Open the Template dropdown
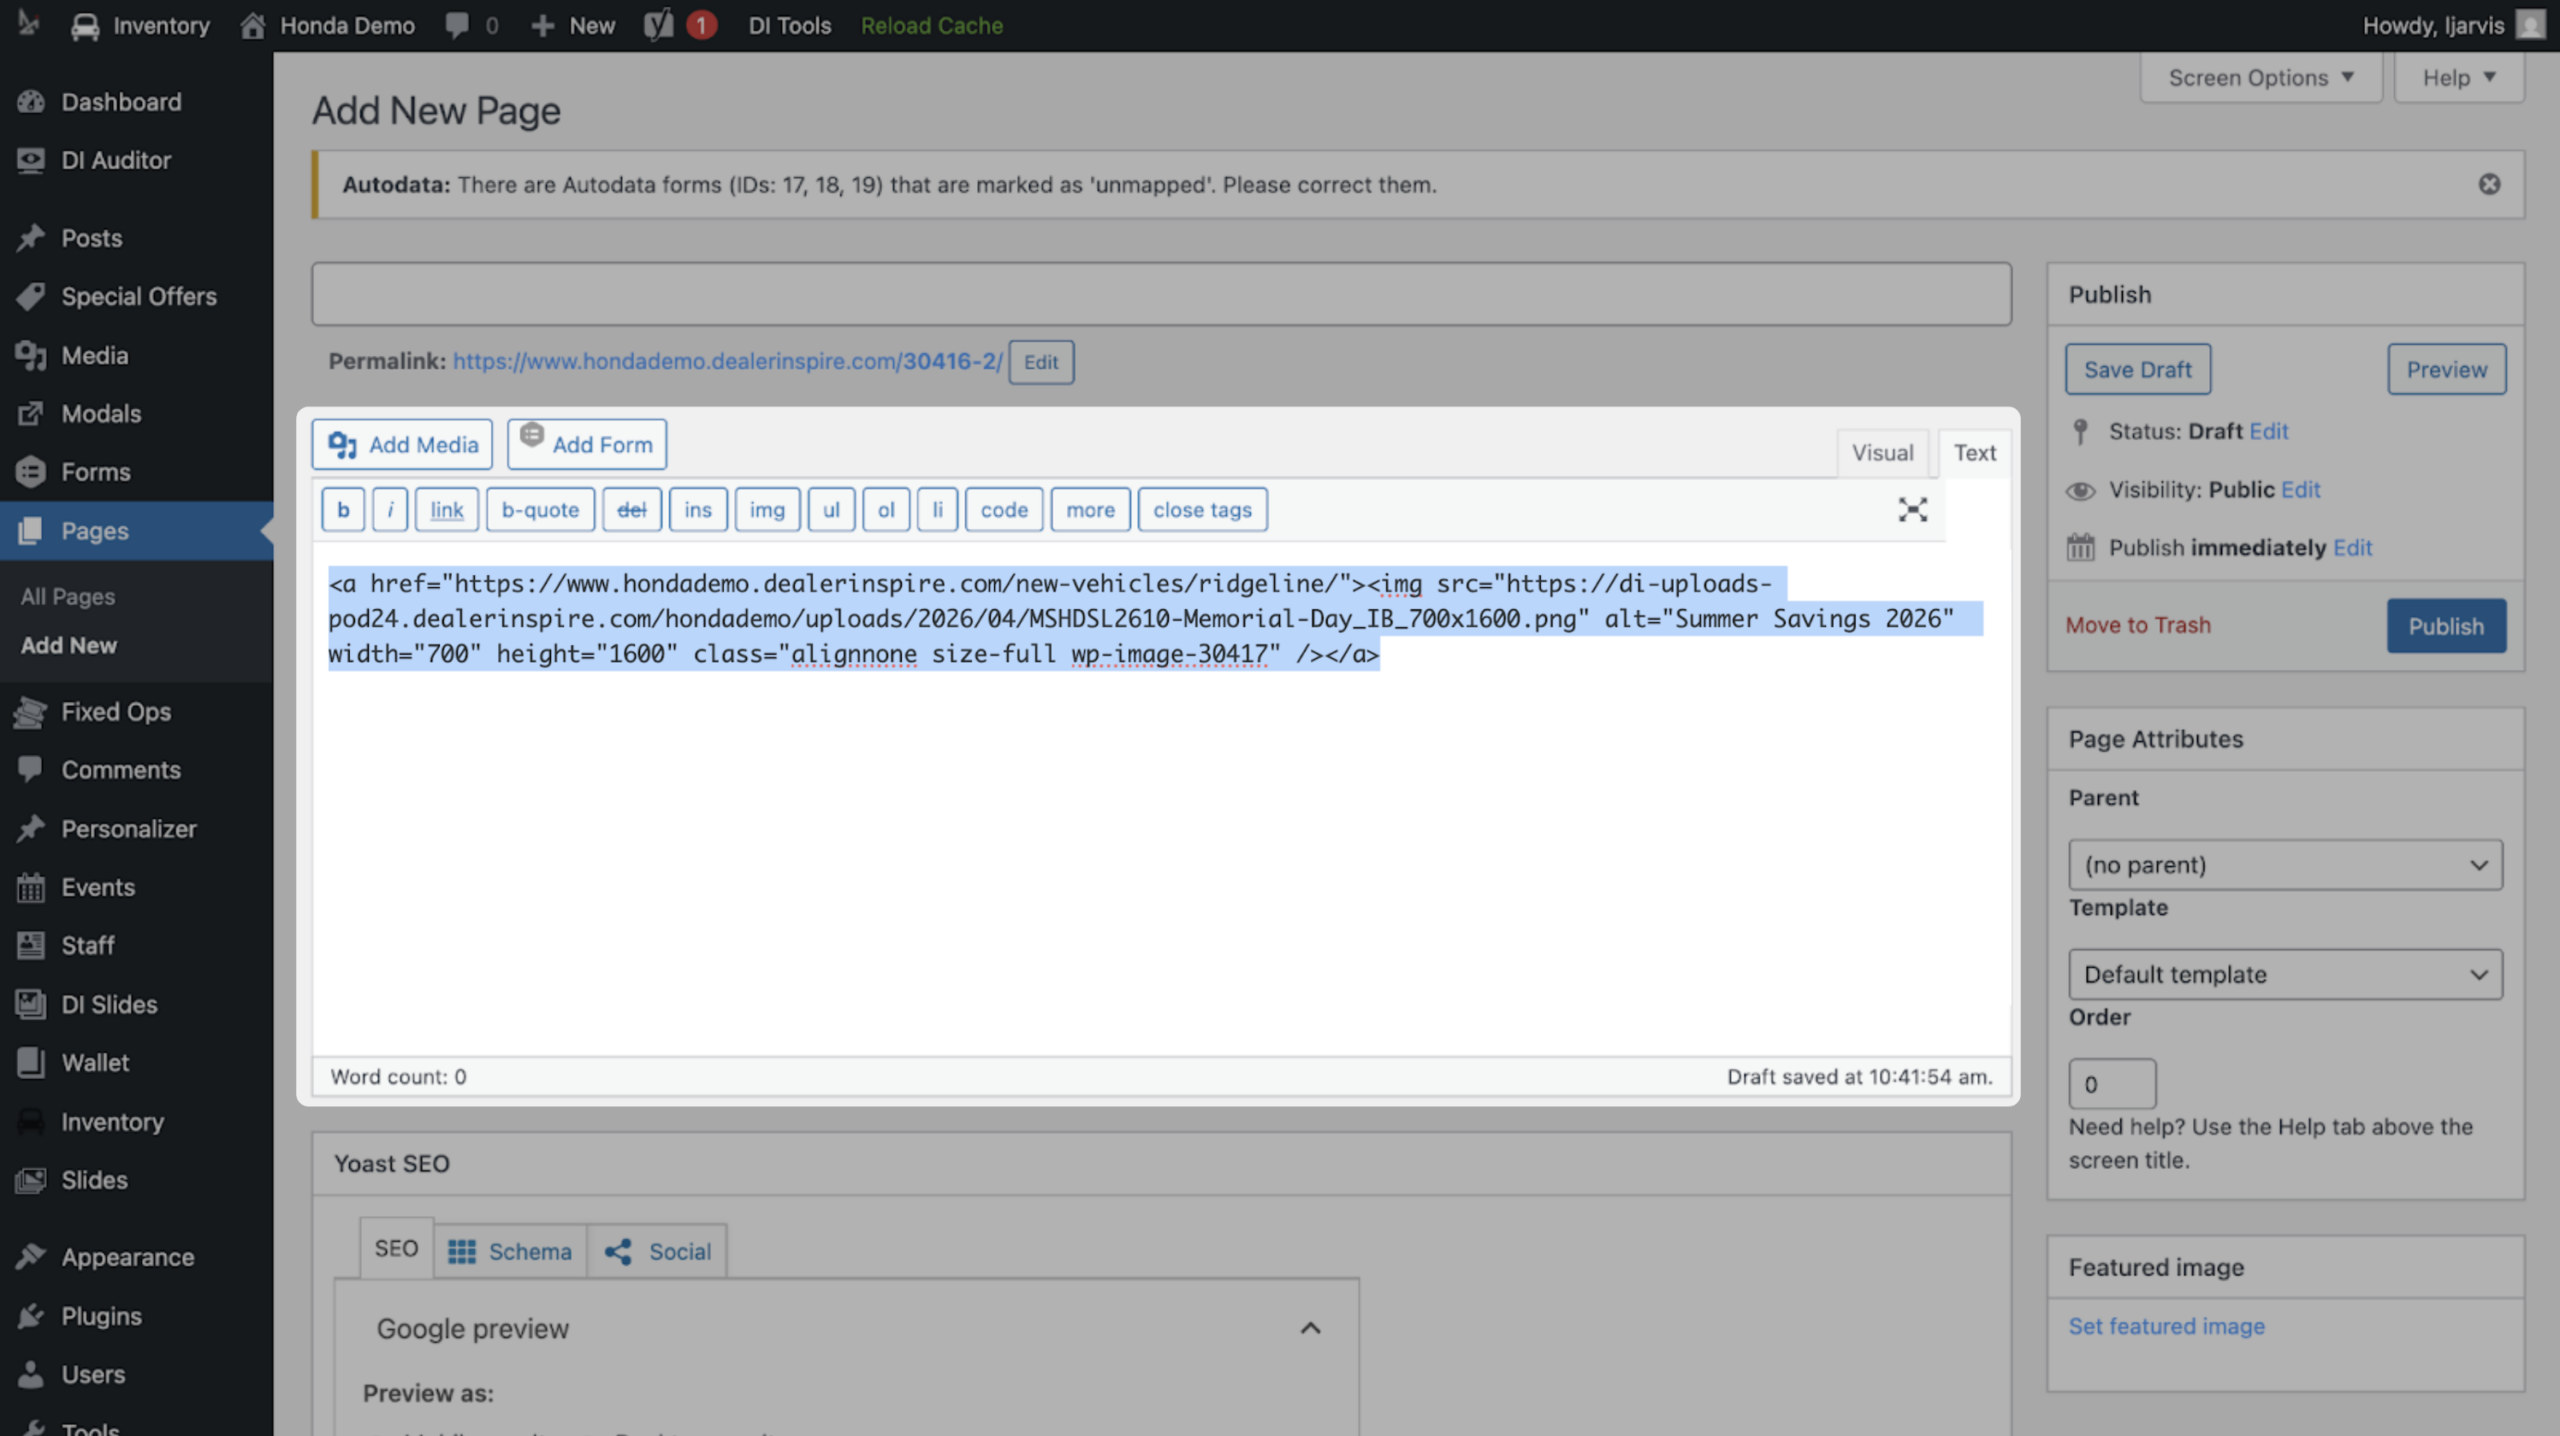This screenshot has height=1436, width=2560. (x=2285, y=975)
